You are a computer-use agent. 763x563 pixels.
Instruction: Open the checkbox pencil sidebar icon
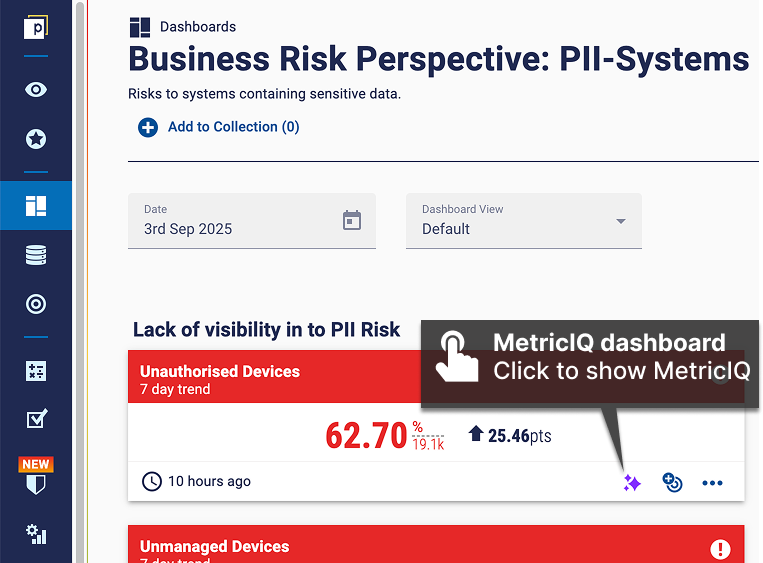click(x=36, y=418)
